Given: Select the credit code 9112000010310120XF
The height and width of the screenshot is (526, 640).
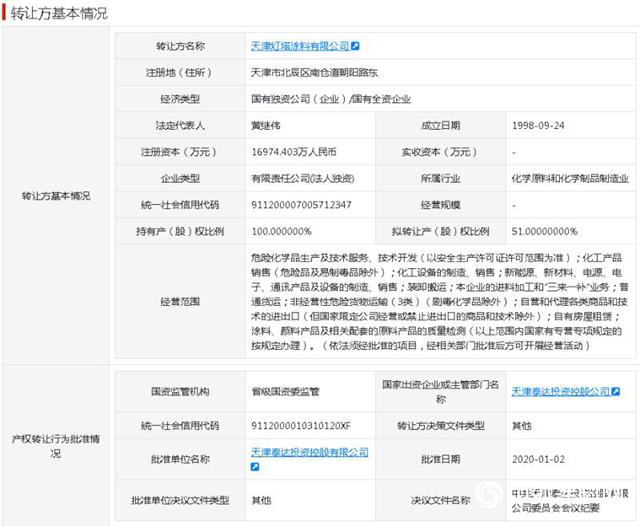Looking at the screenshot, I should 301,426.
